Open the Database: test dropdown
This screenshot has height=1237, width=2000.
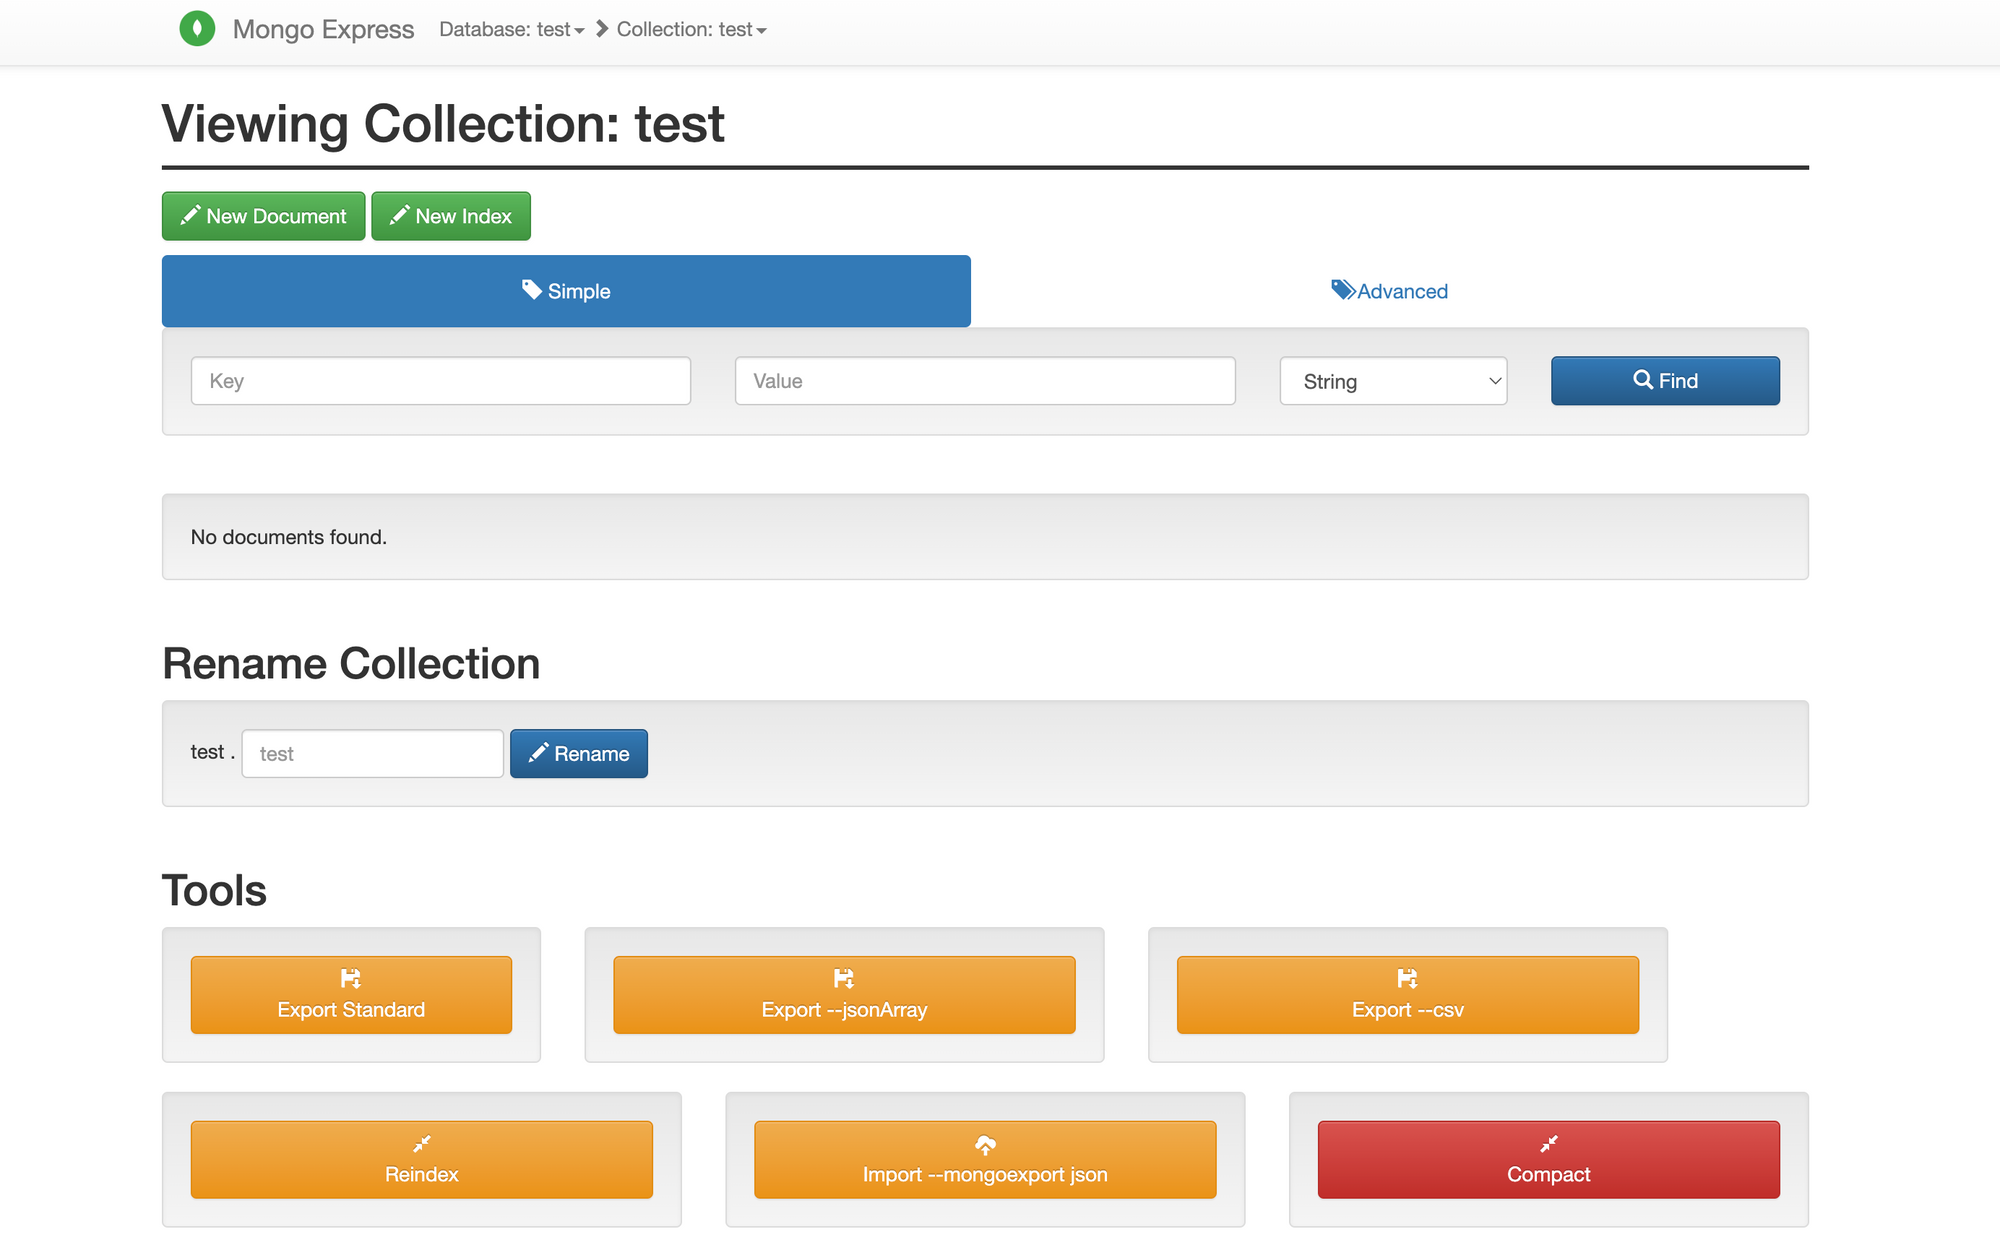tap(510, 29)
